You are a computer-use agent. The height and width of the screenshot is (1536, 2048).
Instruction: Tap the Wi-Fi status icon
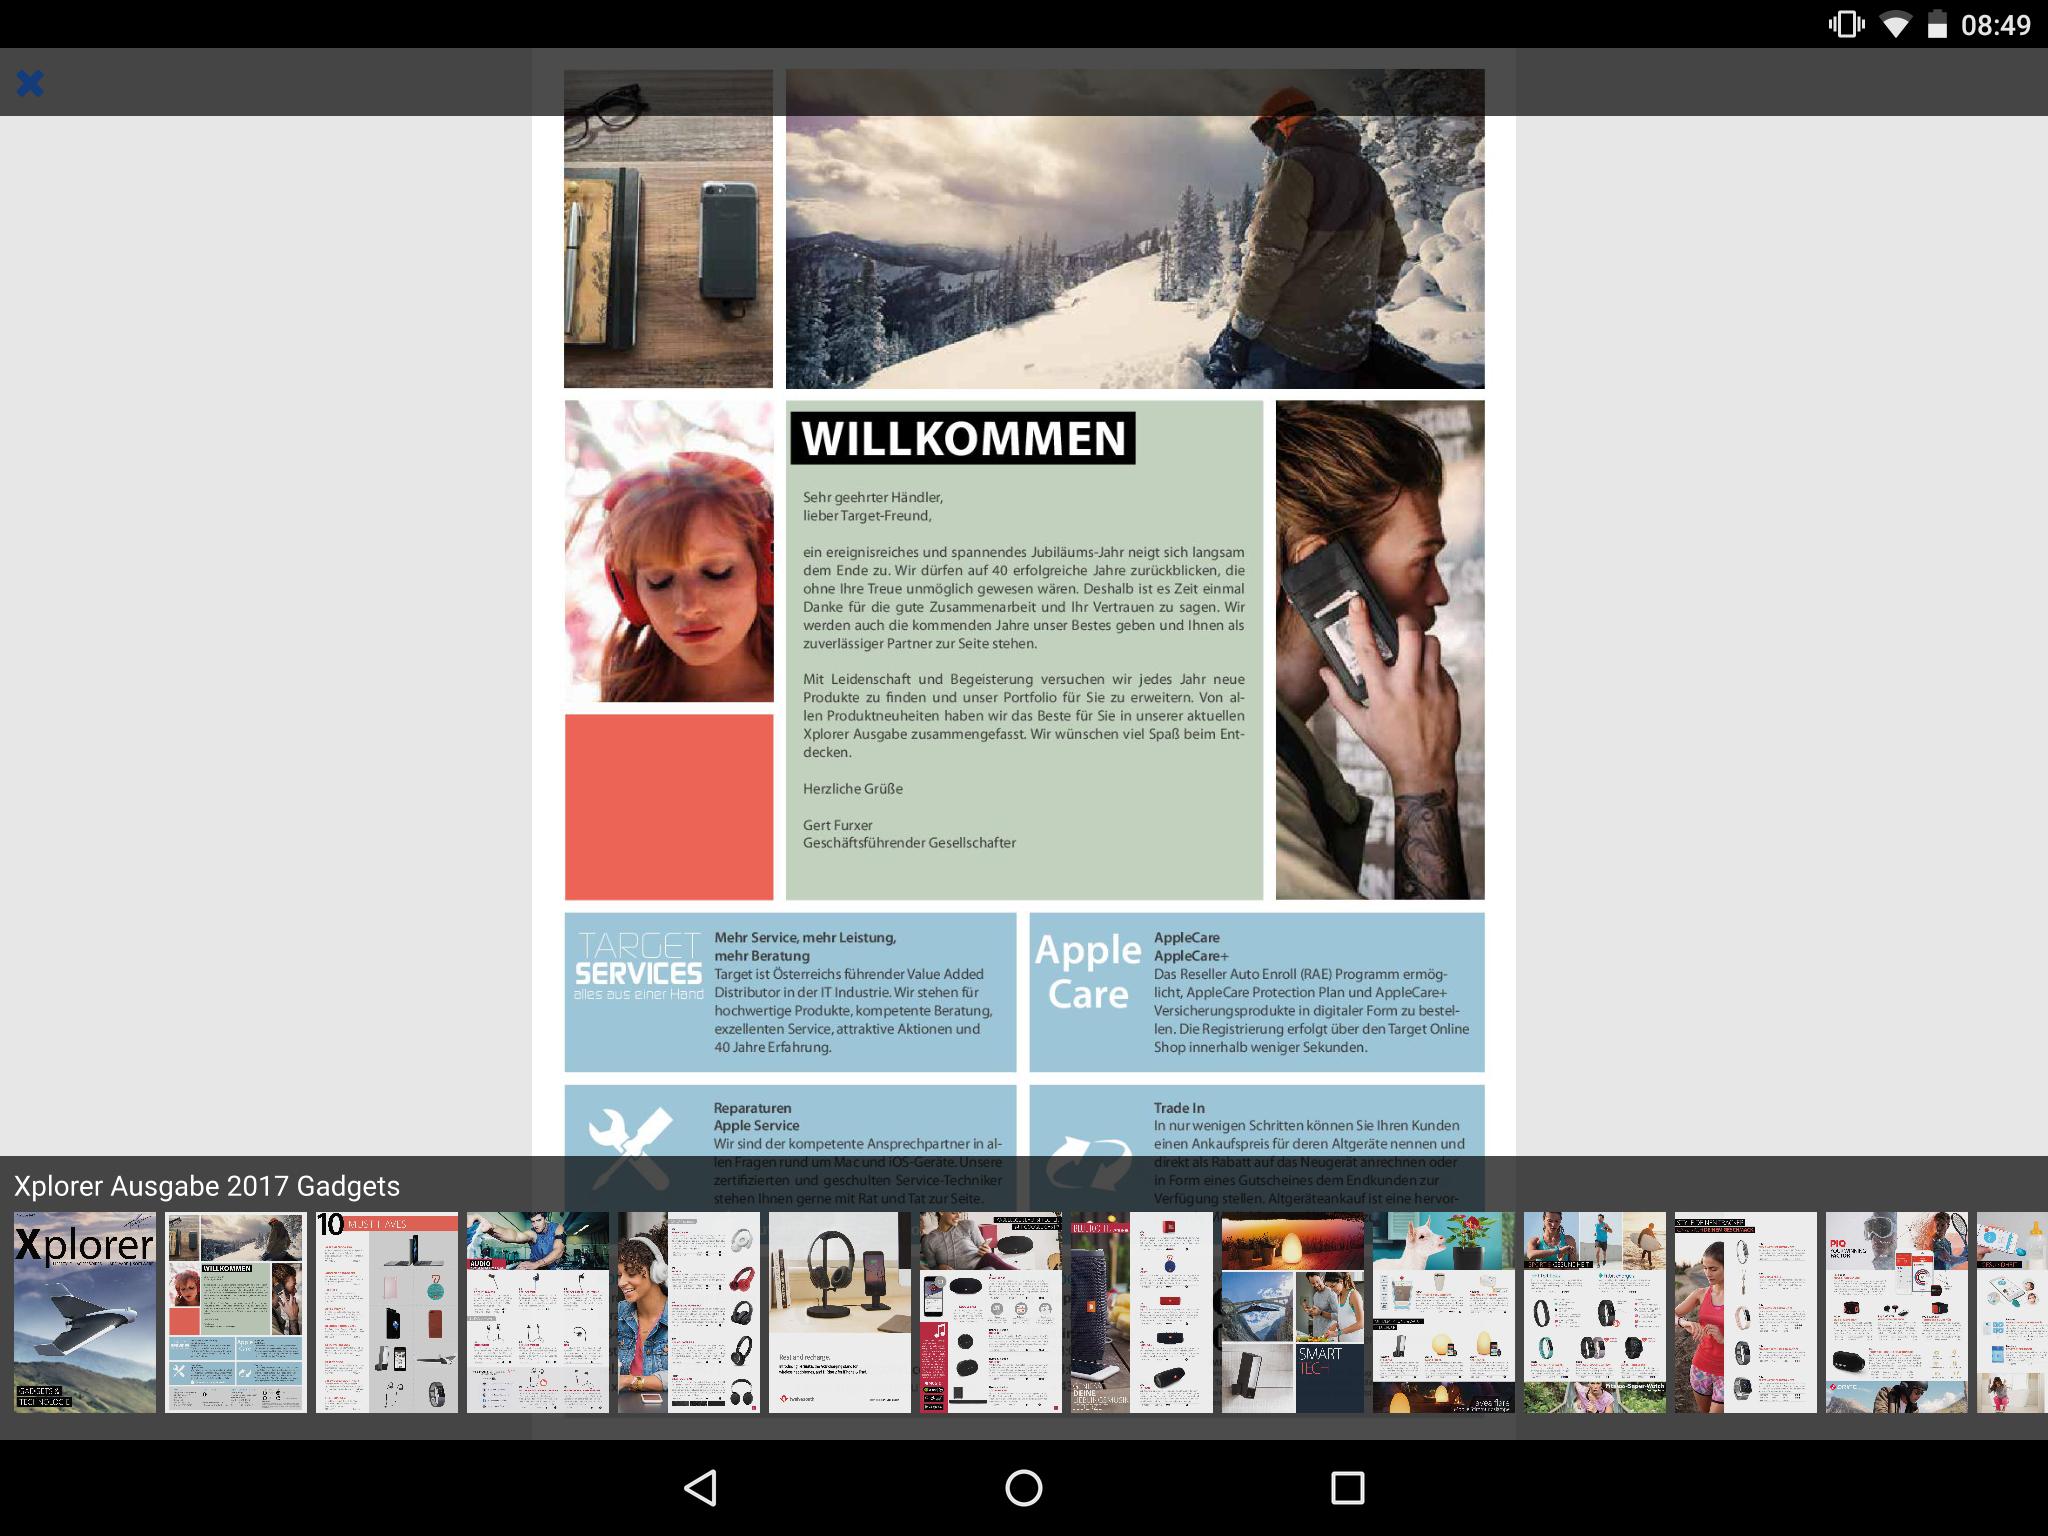tap(1894, 24)
